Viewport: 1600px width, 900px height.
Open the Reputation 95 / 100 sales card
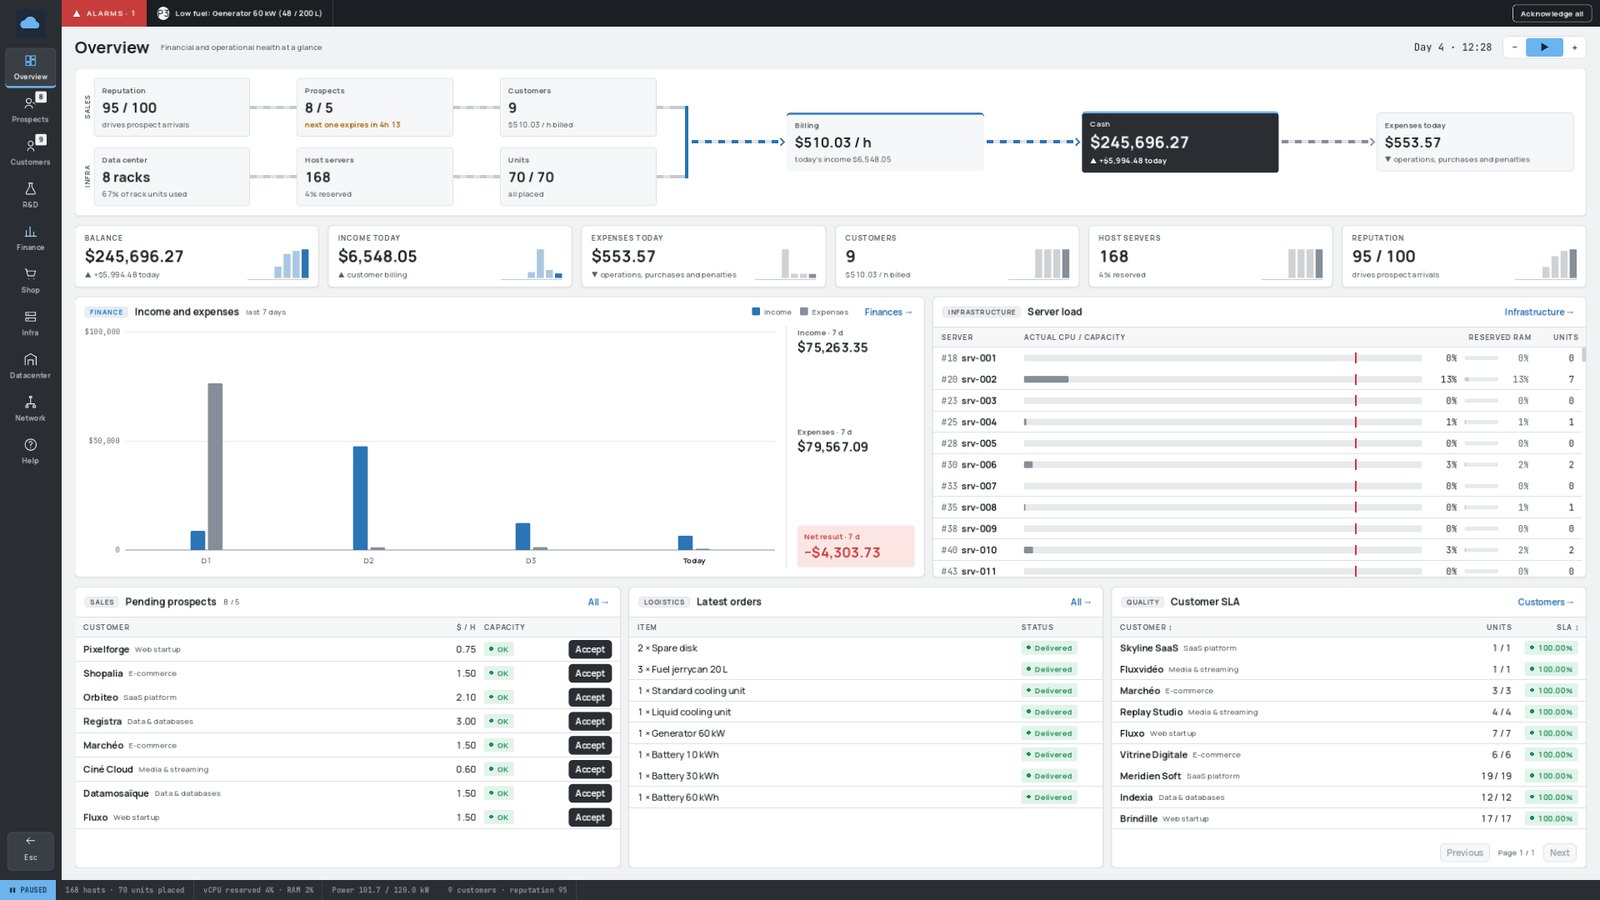172,107
